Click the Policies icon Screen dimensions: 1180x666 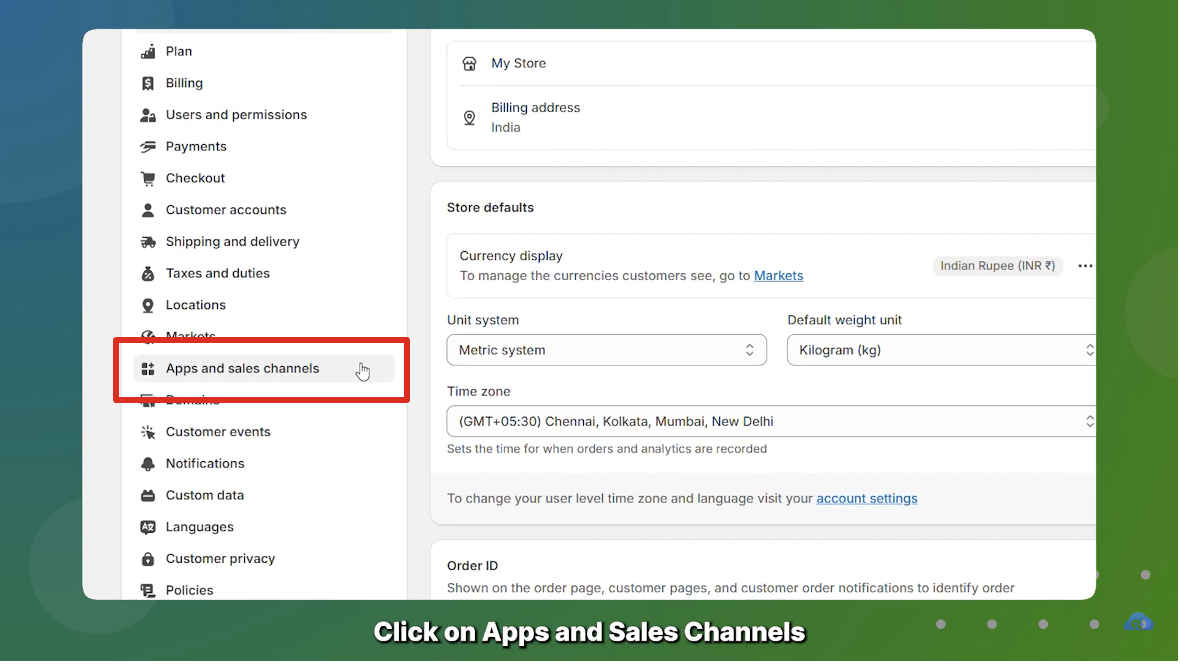(148, 590)
